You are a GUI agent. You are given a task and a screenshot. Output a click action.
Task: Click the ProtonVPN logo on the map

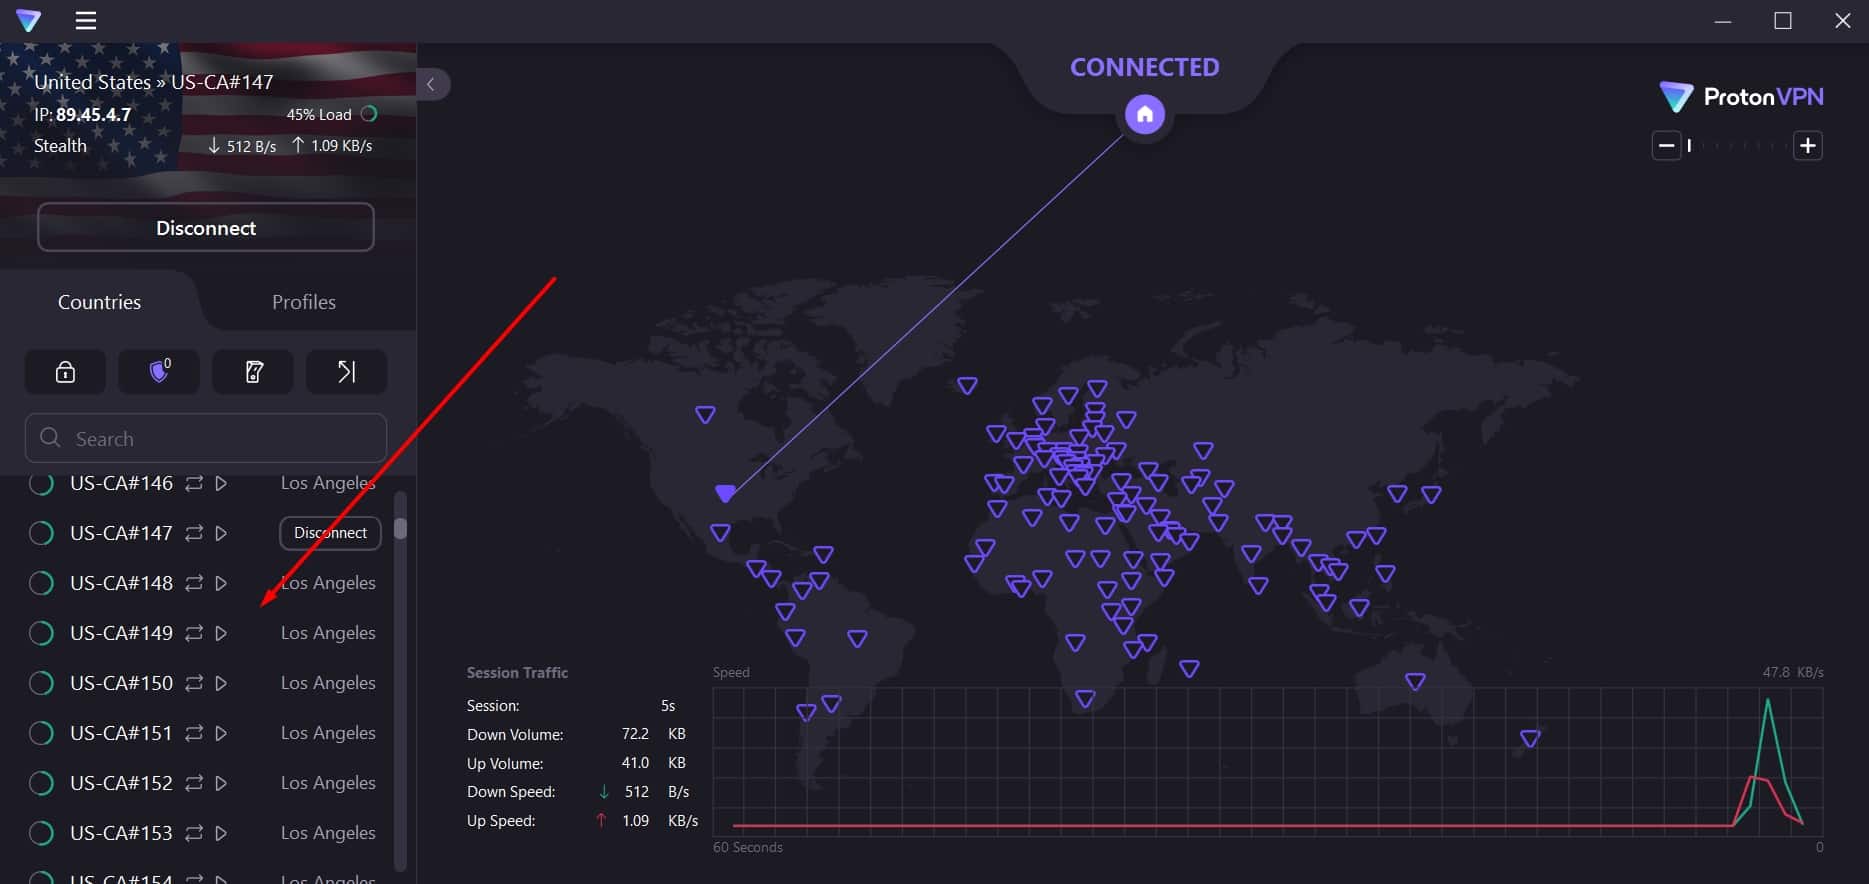pos(1741,97)
